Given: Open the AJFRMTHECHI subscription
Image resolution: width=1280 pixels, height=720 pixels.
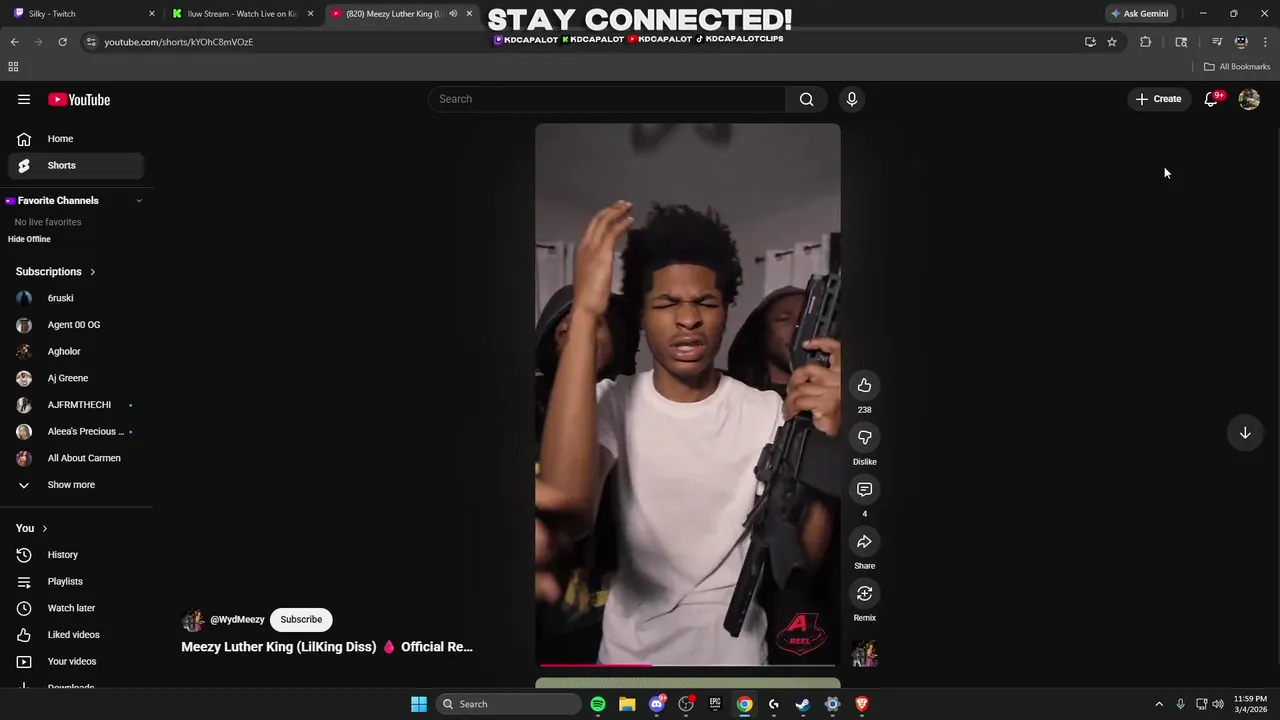Looking at the screenshot, I should click(76, 405).
